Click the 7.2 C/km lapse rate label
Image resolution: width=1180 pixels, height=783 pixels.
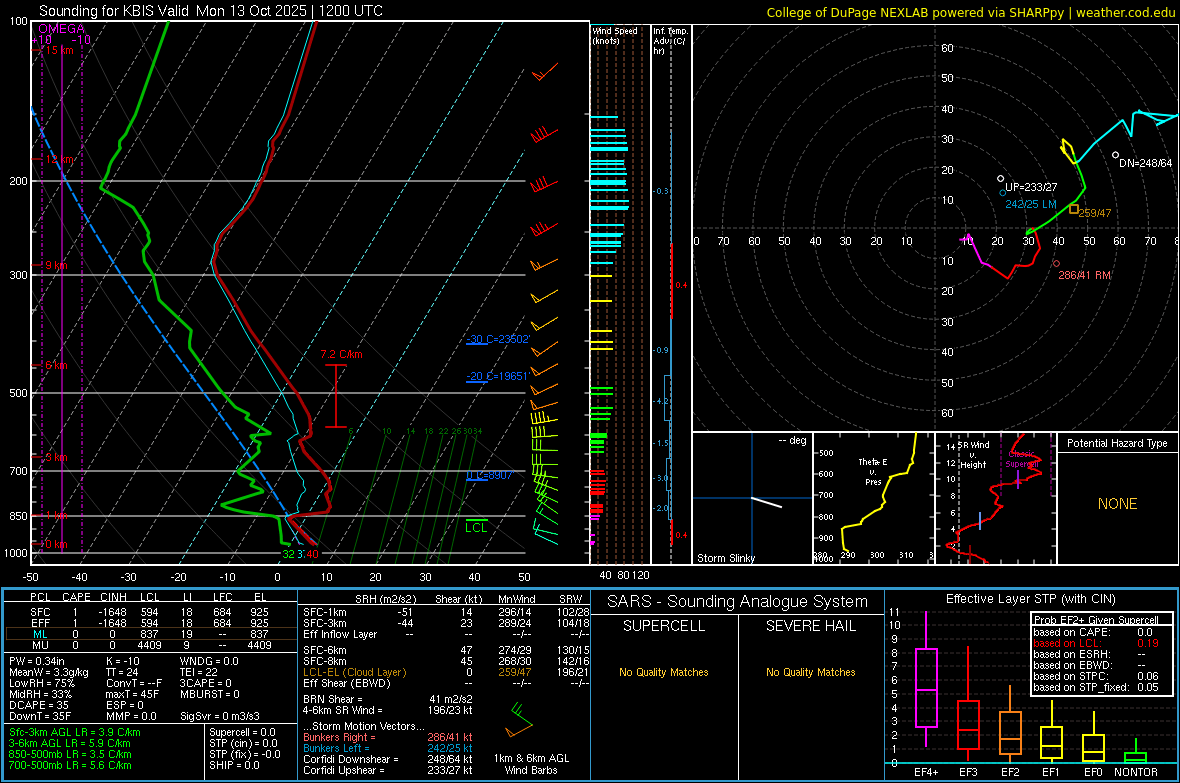(342, 354)
